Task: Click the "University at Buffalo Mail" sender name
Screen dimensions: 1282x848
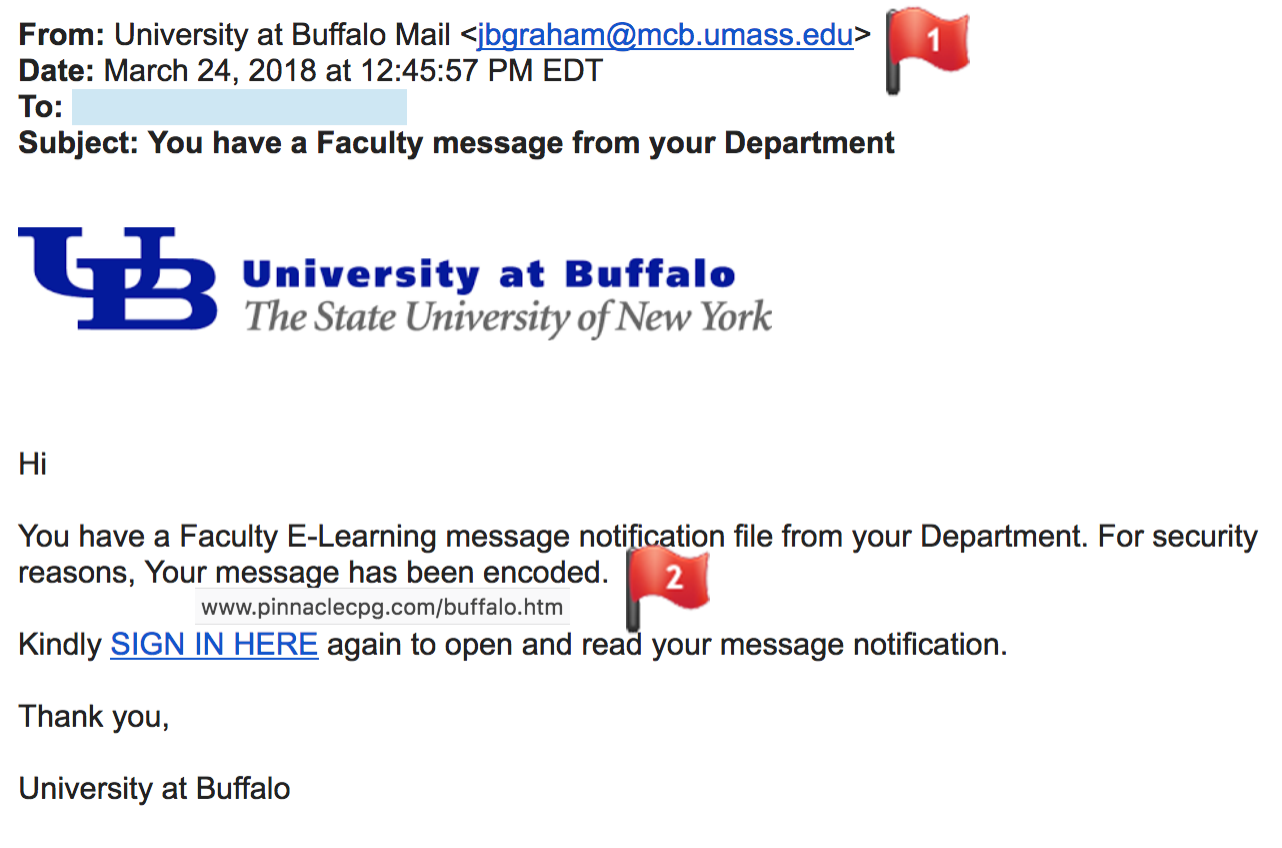Action: pyautogui.click(x=282, y=36)
